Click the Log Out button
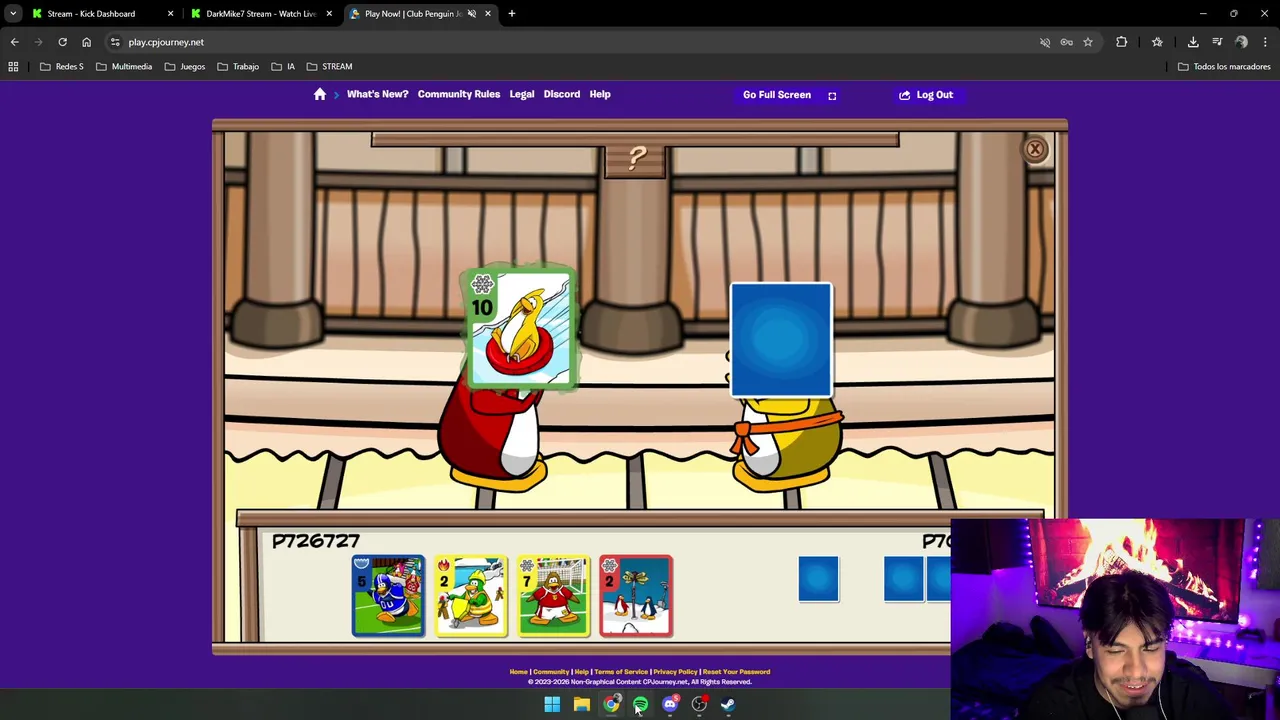Viewport: 1280px width, 720px height. 926,95
